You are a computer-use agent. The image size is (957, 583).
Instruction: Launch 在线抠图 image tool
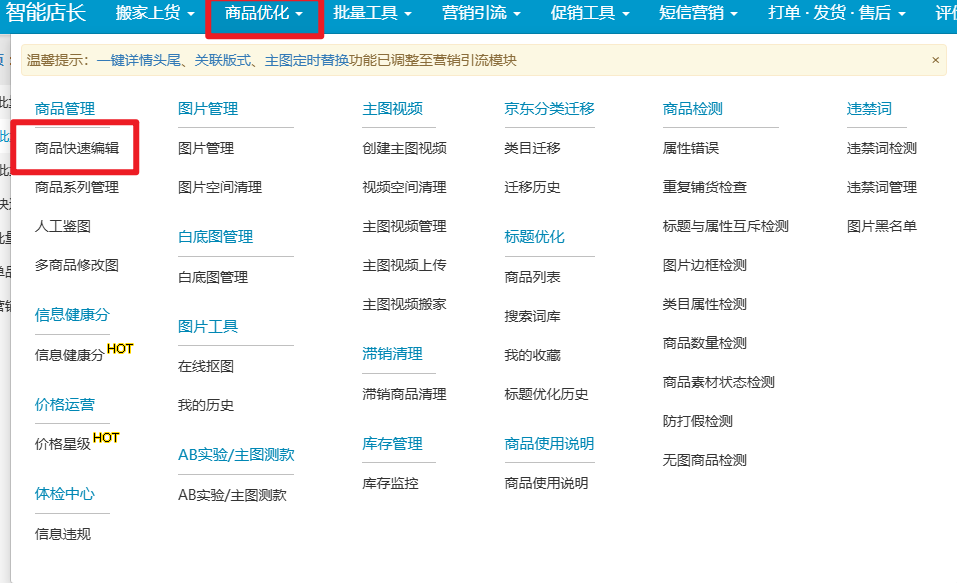point(205,366)
